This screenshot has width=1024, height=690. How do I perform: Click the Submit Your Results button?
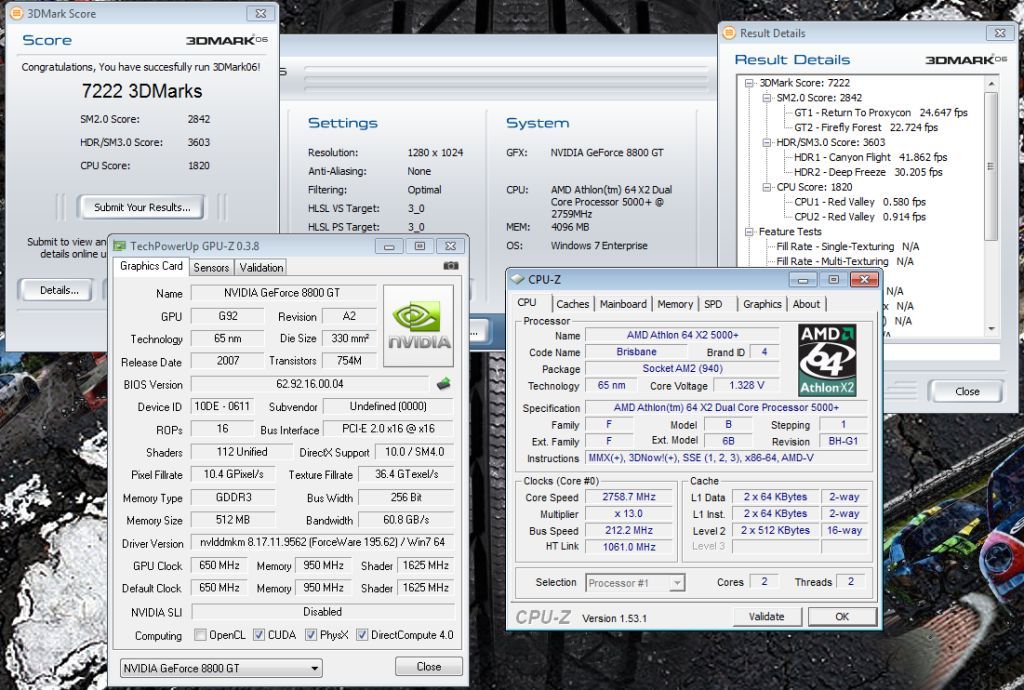click(x=141, y=207)
